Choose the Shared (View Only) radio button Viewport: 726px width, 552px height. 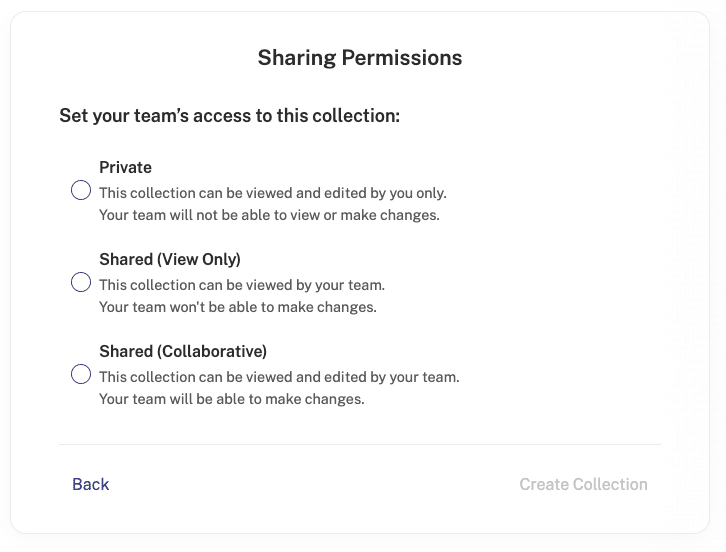[81, 282]
